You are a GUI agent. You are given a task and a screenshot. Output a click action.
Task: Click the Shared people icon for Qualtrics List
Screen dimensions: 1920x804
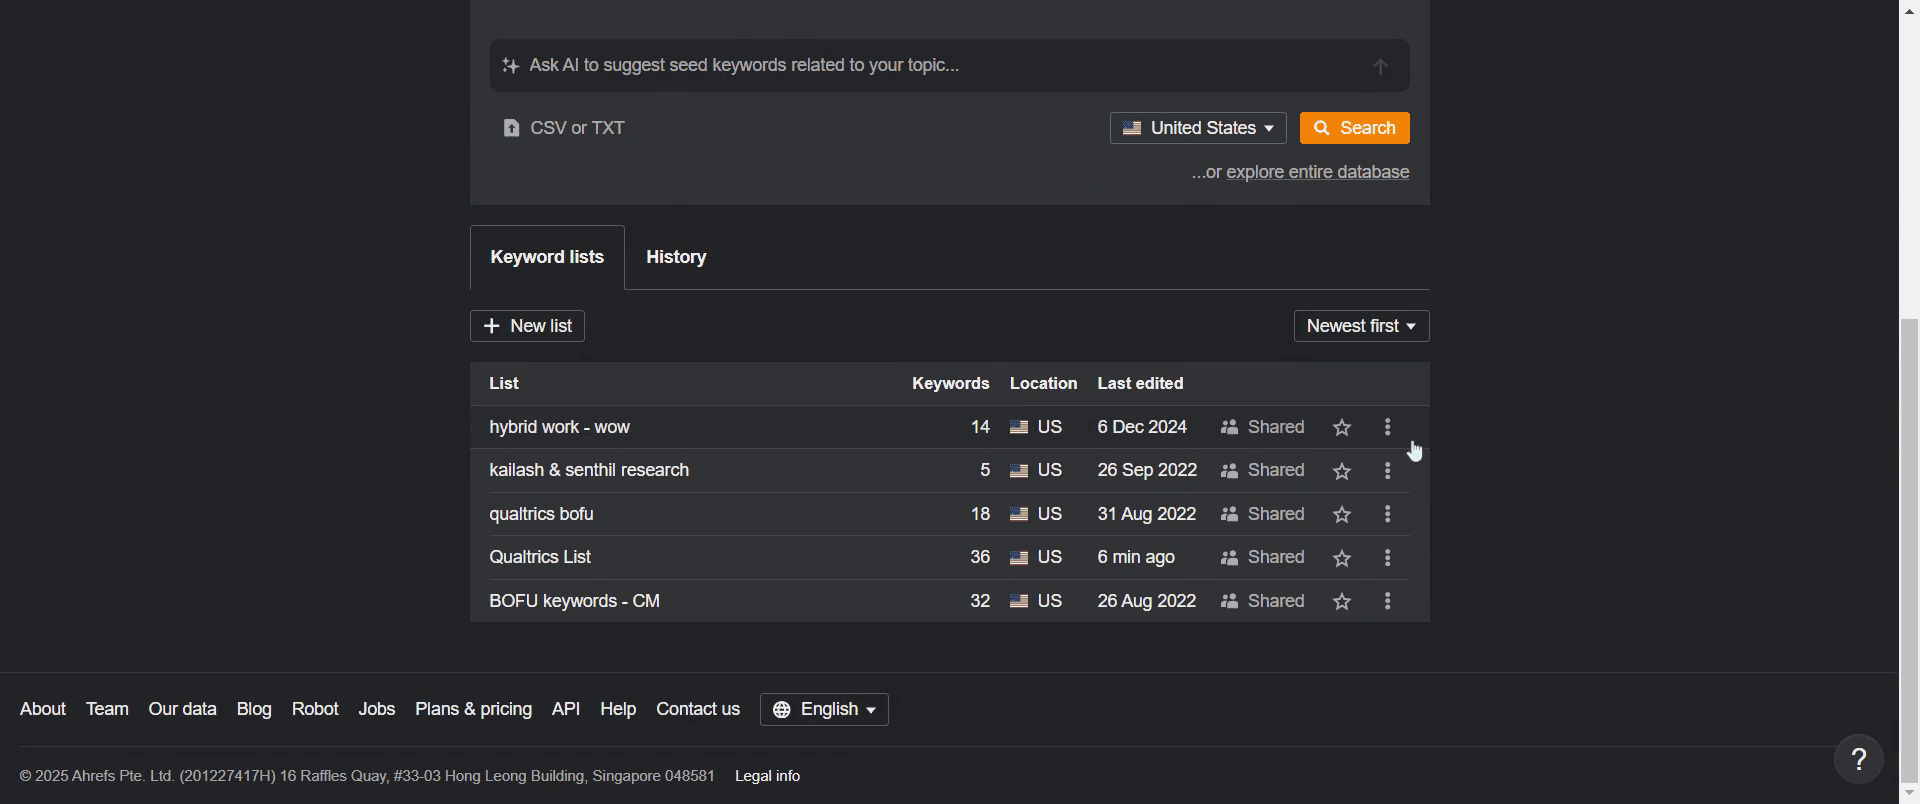pyautogui.click(x=1230, y=558)
